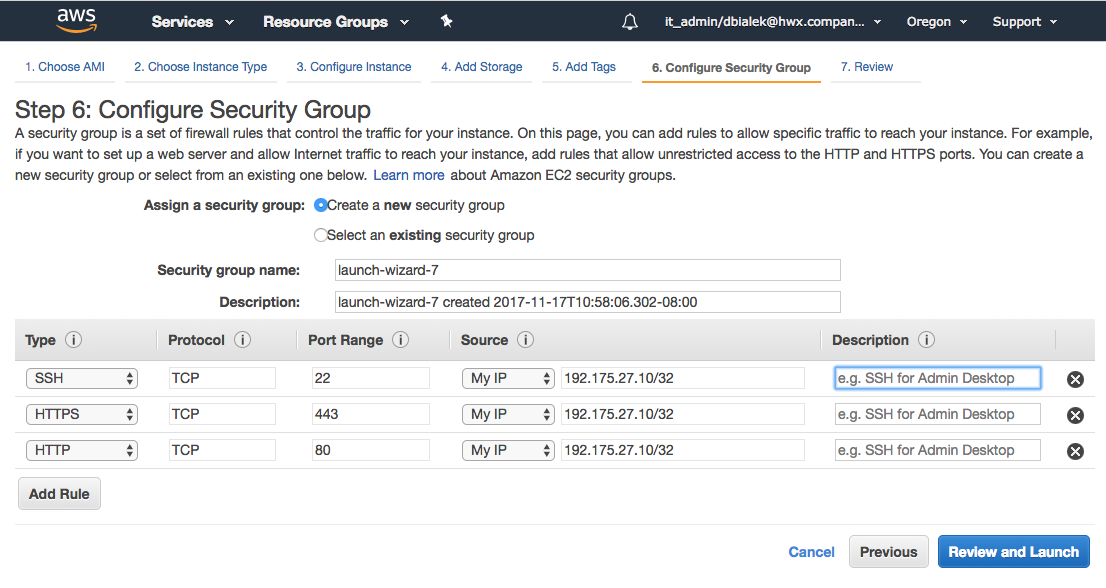The image size is (1106, 588).
Task: Go to the 3. Configure Instance tab
Action: tap(353, 67)
